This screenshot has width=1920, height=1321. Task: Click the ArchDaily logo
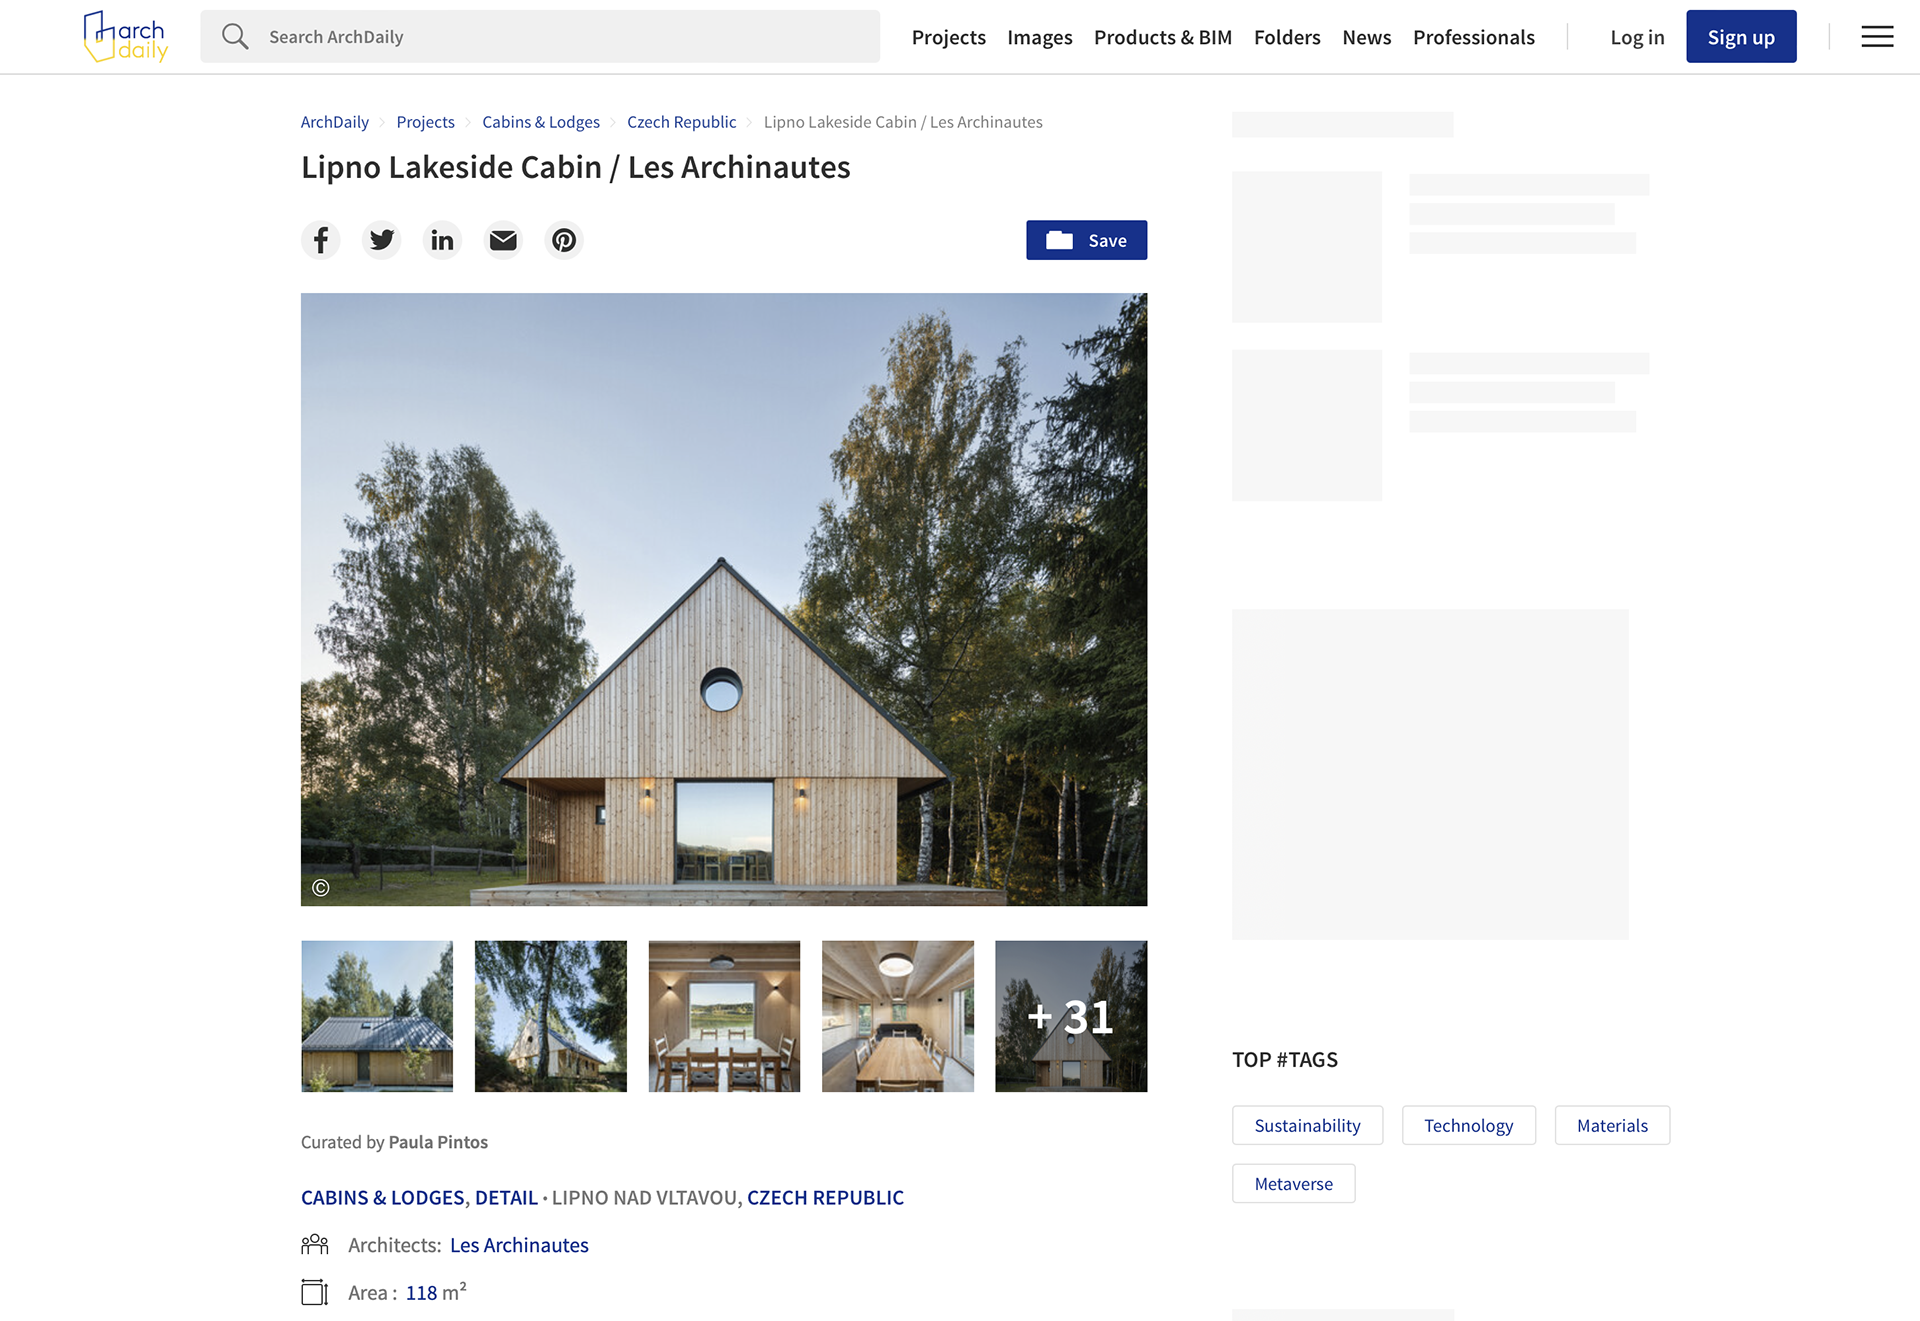coord(126,37)
